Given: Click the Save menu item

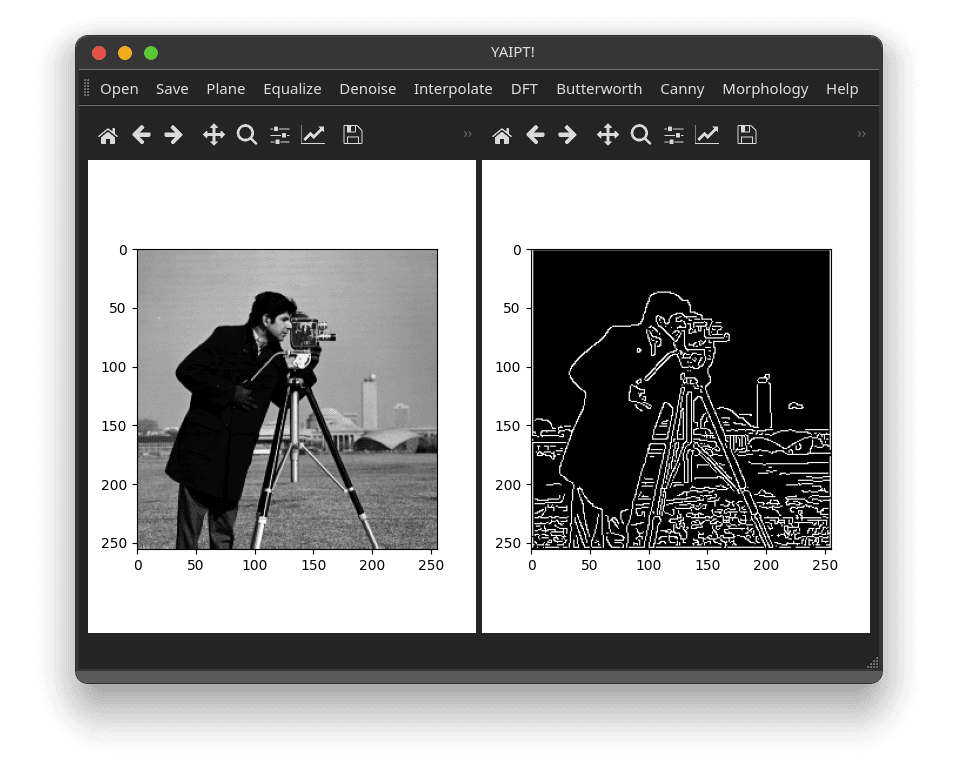Looking at the screenshot, I should pyautogui.click(x=172, y=89).
